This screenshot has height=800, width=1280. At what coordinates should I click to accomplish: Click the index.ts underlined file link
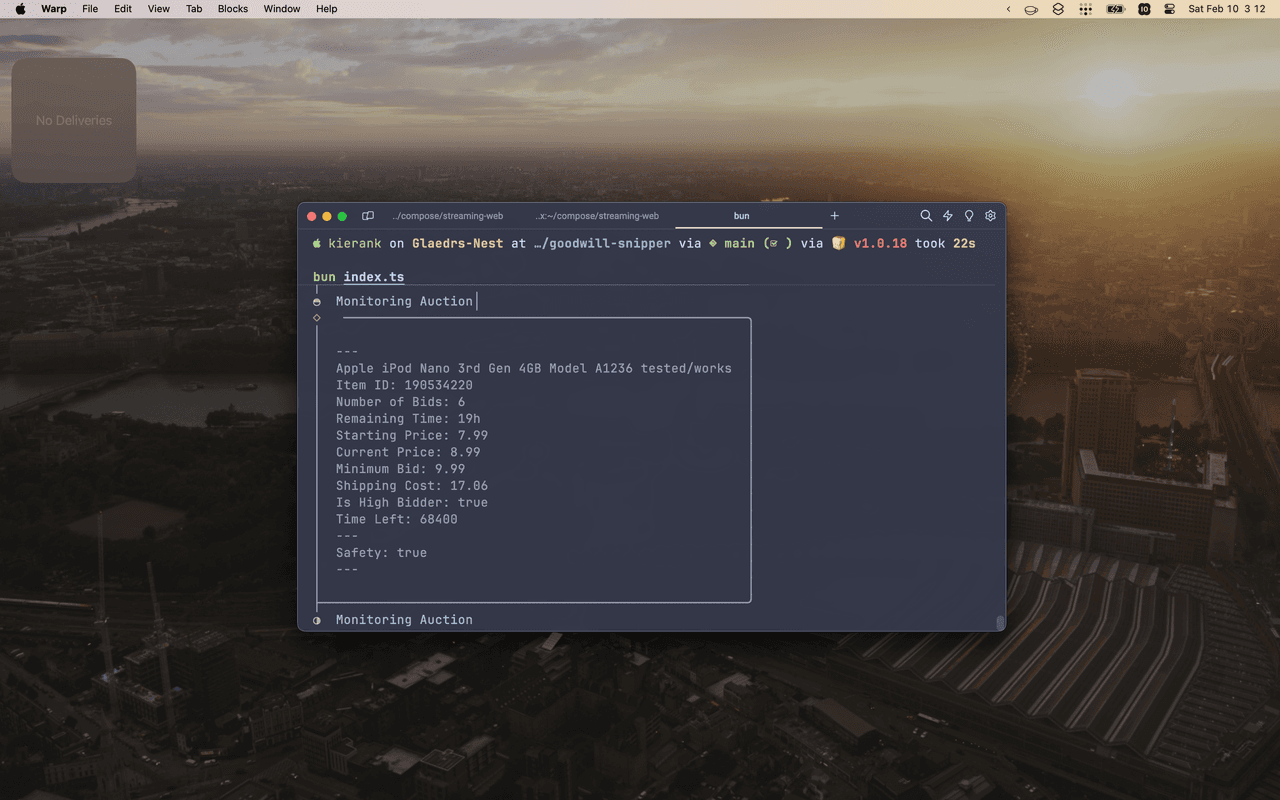pyautogui.click(x=374, y=277)
